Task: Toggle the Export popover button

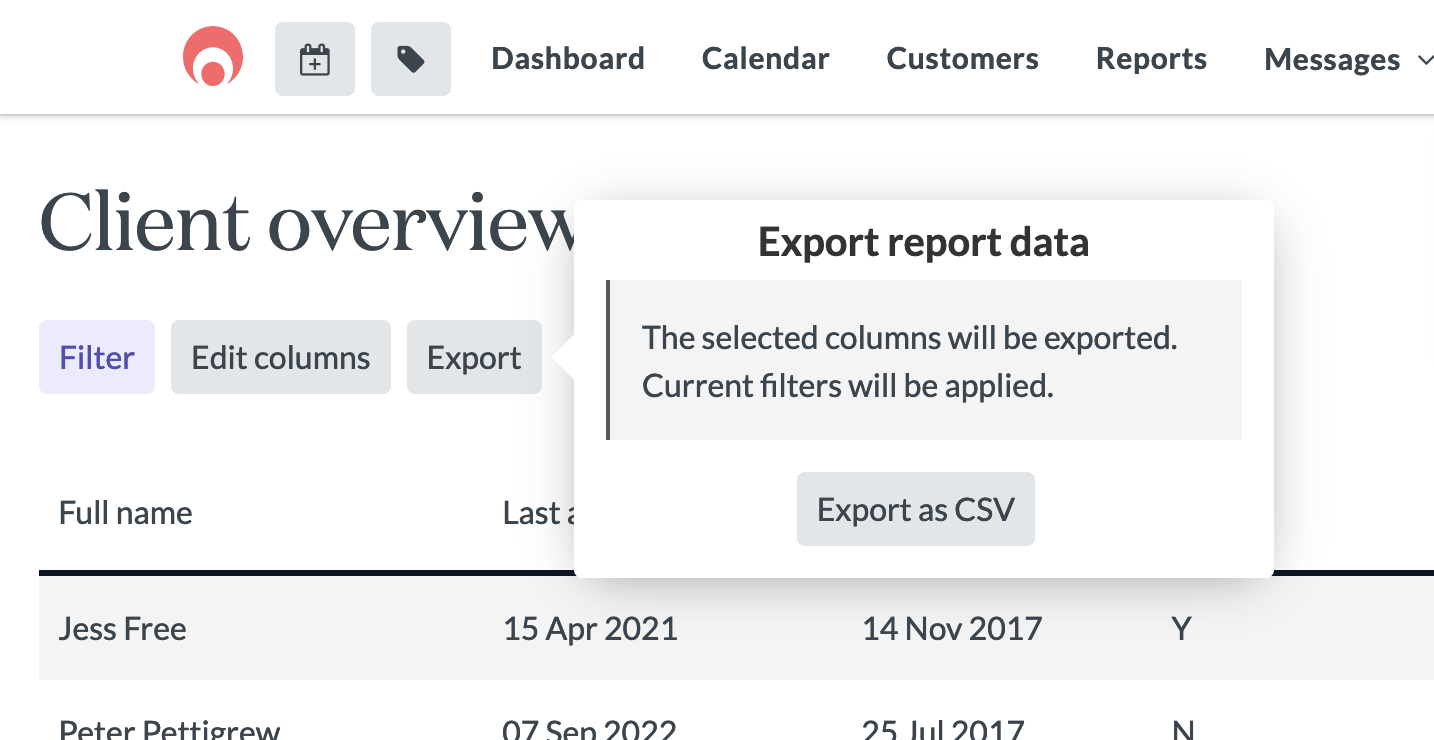Action: [474, 357]
